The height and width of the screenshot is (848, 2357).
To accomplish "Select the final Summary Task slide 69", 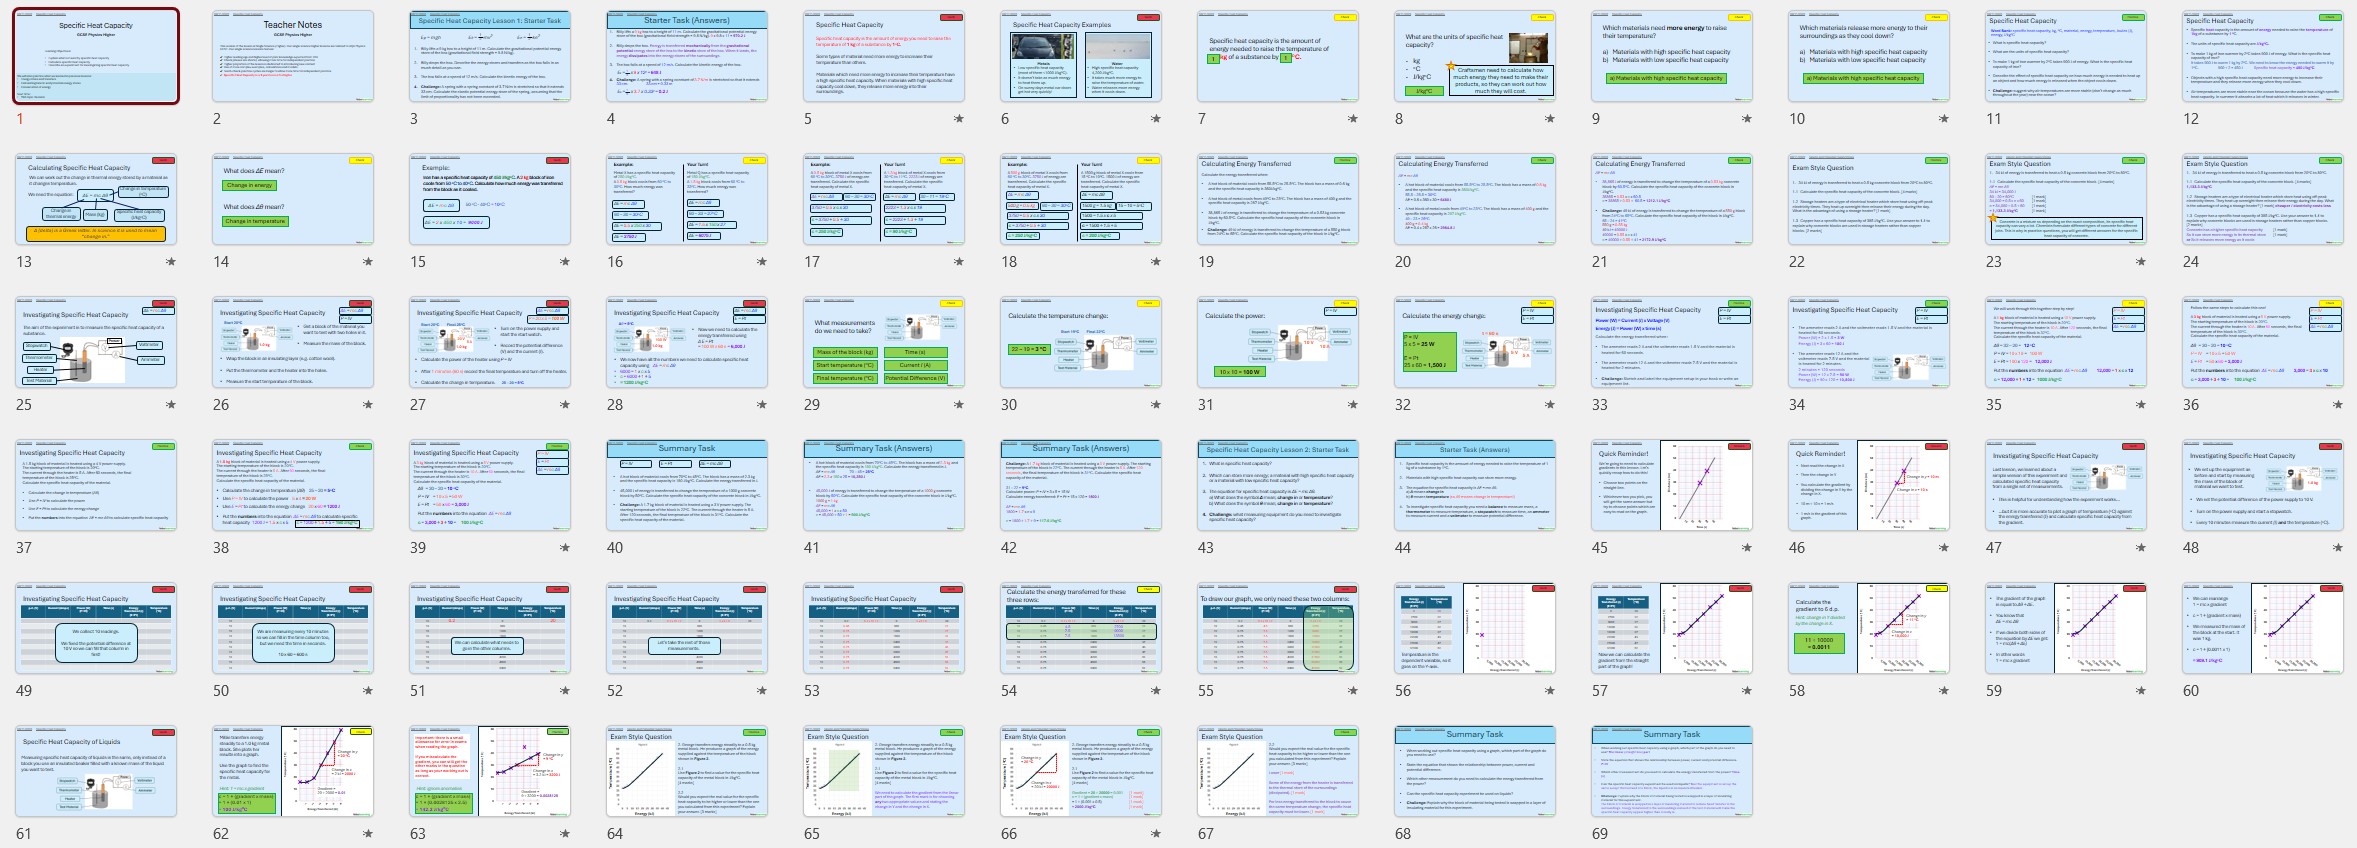I will pos(1672,771).
